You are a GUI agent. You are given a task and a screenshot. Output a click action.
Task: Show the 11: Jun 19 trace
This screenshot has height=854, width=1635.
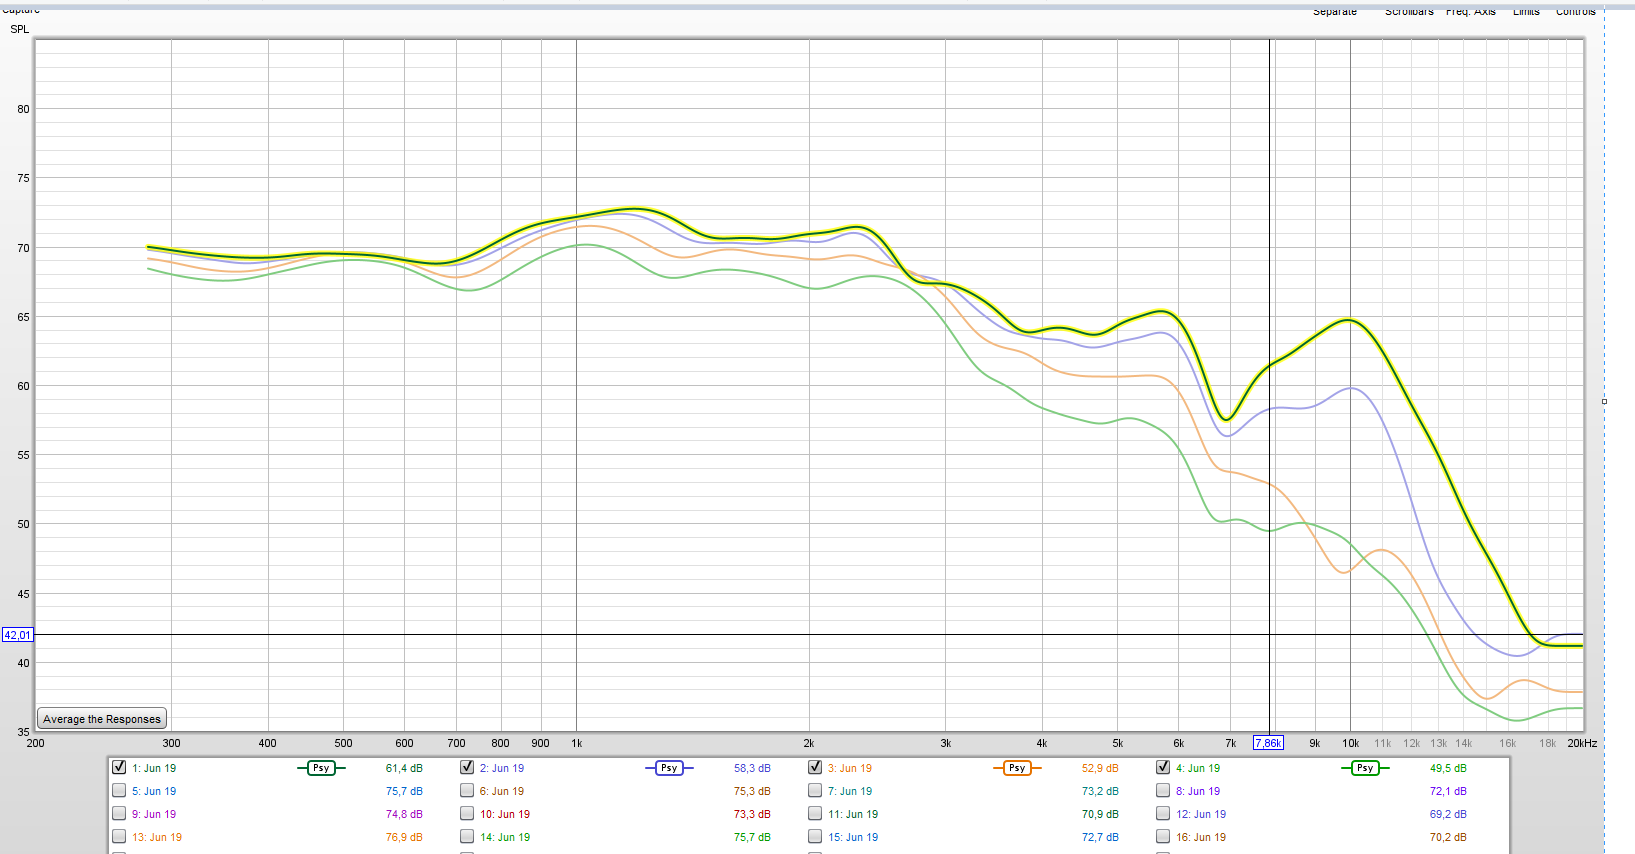click(x=815, y=813)
